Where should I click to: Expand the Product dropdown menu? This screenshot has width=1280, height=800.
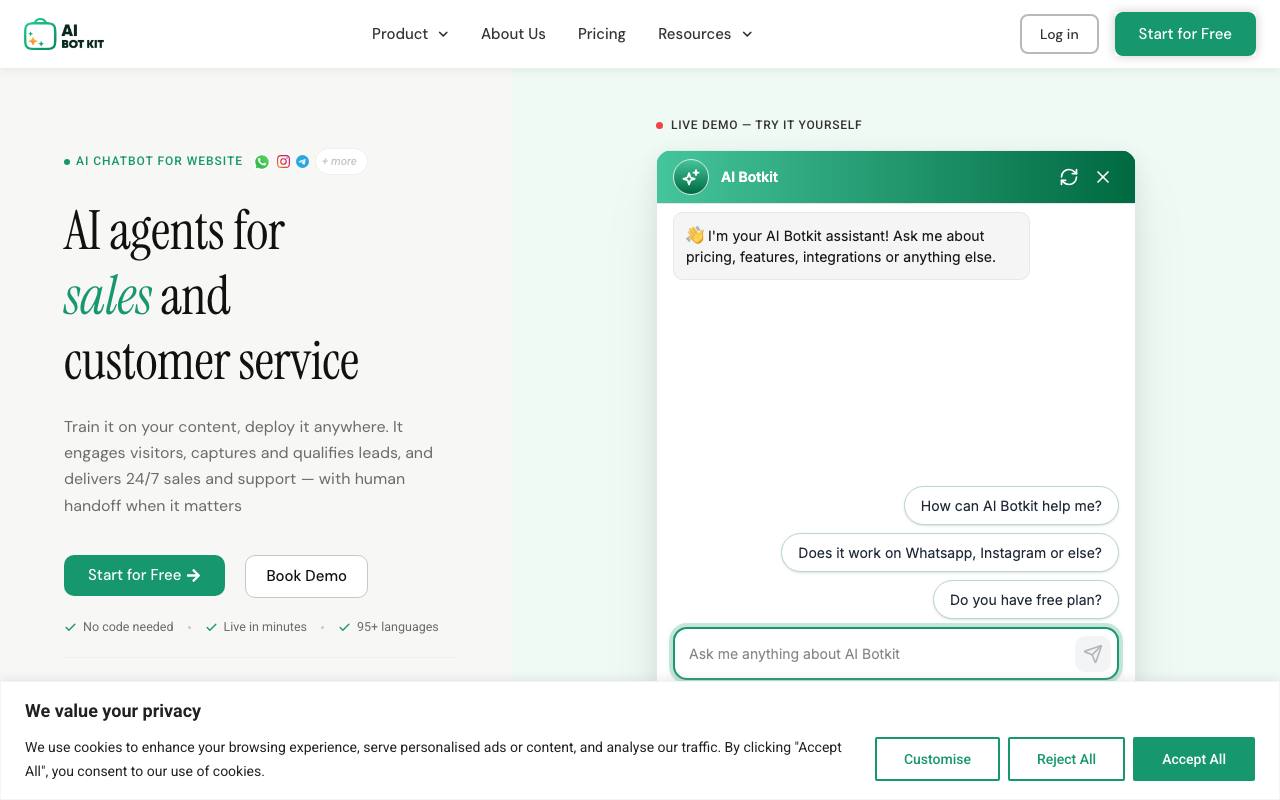click(x=410, y=34)
